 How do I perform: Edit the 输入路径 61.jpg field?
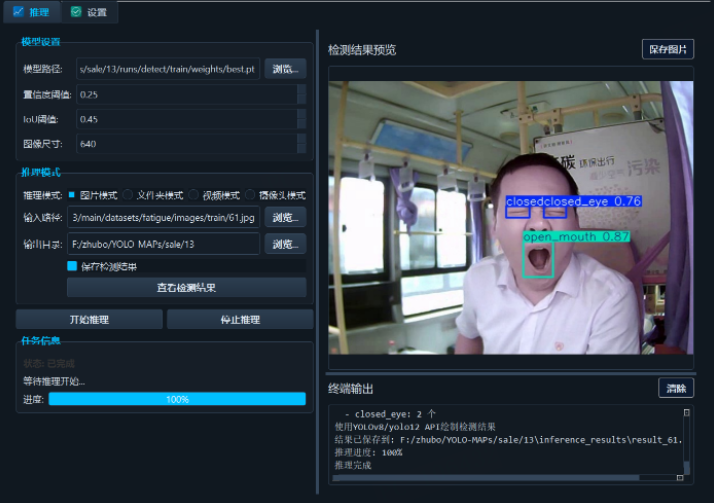163,217
